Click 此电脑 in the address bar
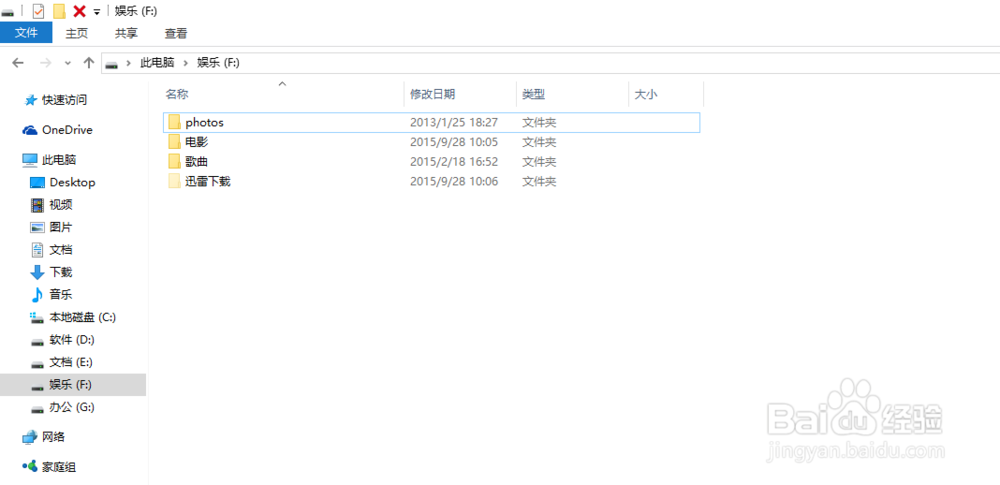 158,63
